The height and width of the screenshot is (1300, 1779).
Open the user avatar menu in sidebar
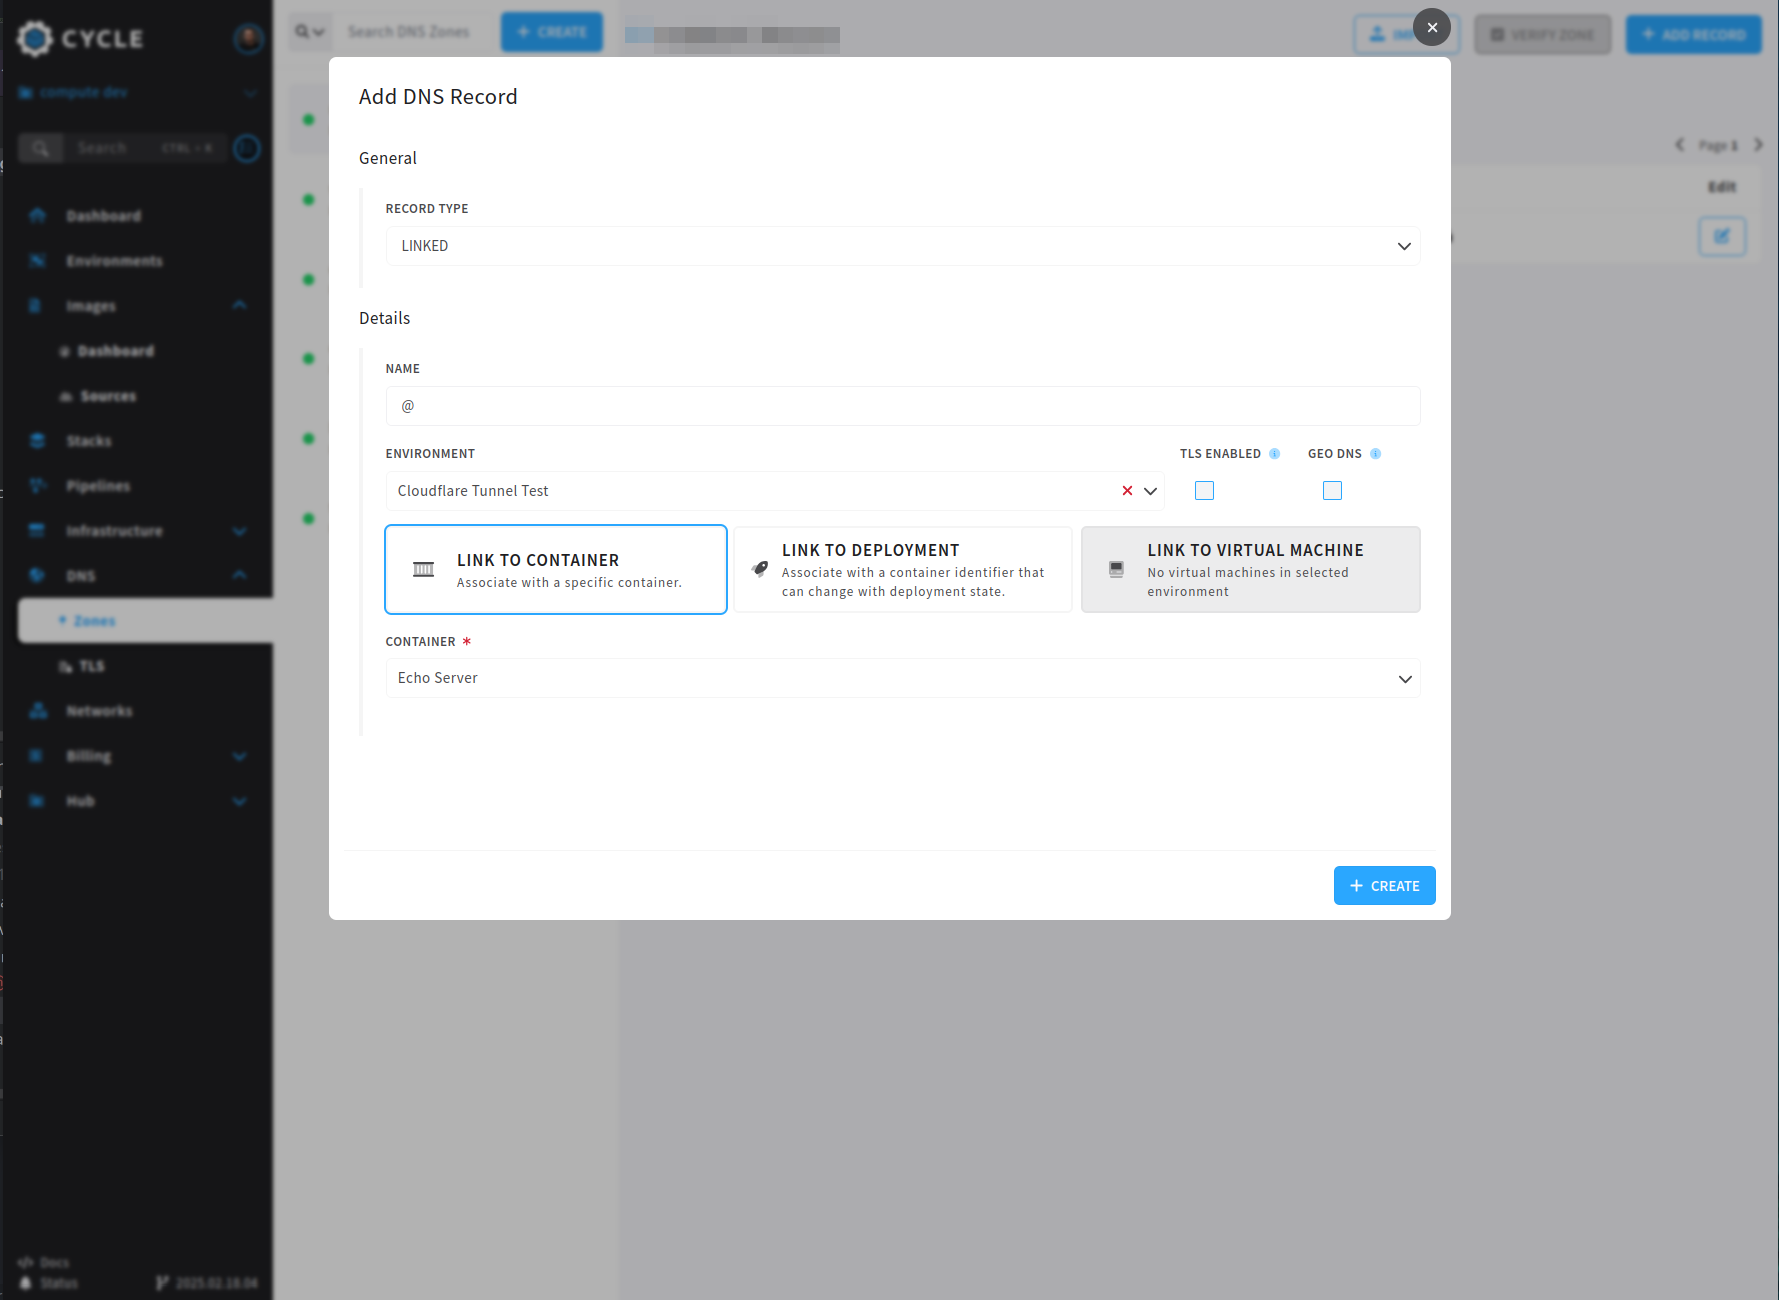point(248,38)
